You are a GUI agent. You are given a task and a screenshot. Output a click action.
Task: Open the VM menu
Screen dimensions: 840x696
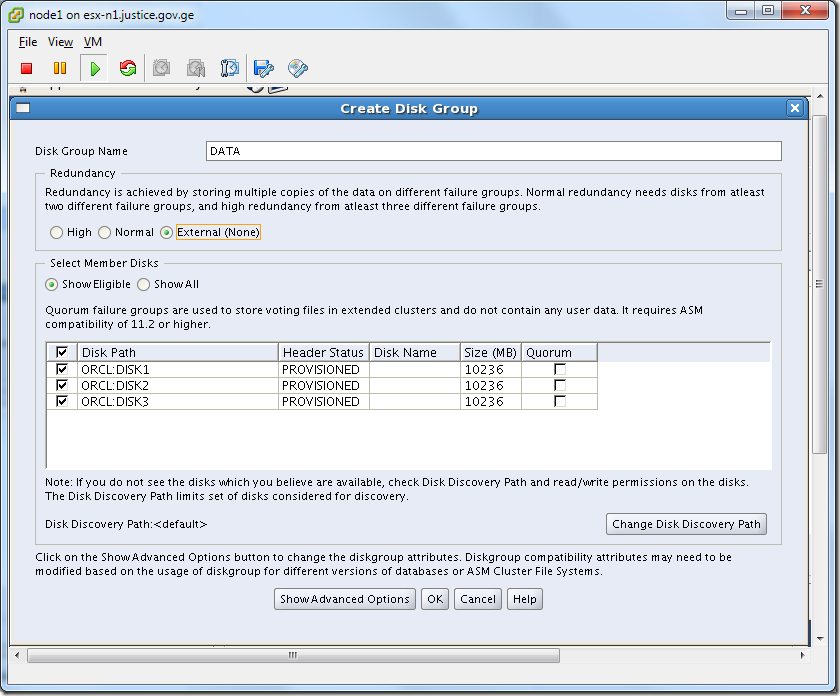93,42
